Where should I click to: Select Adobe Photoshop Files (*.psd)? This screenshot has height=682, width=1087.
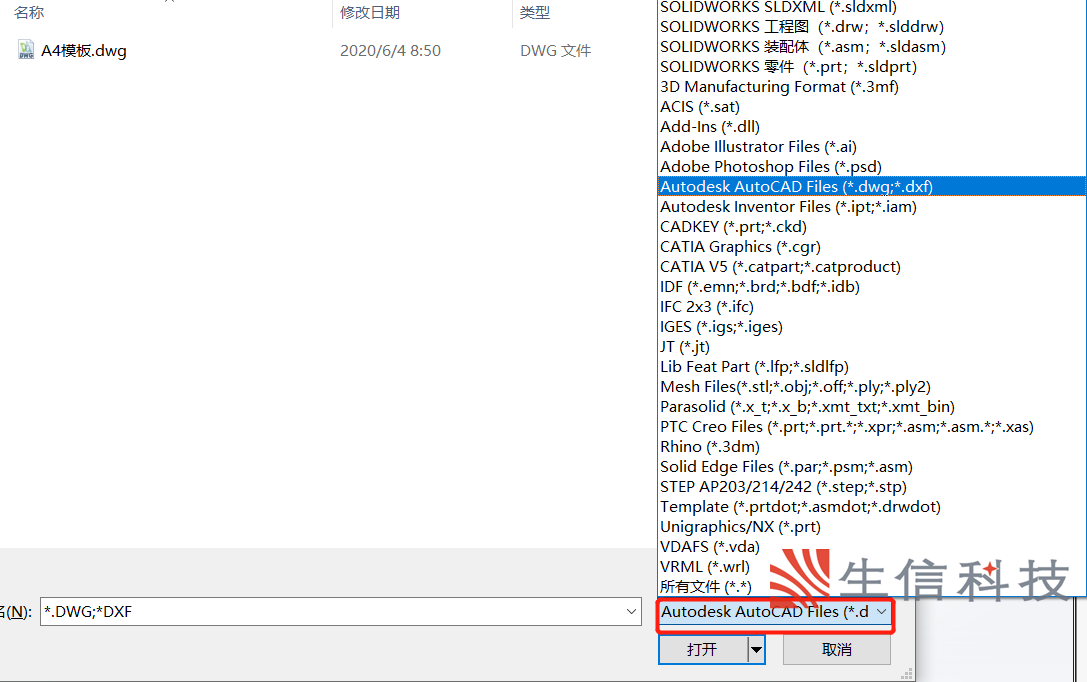871,167
